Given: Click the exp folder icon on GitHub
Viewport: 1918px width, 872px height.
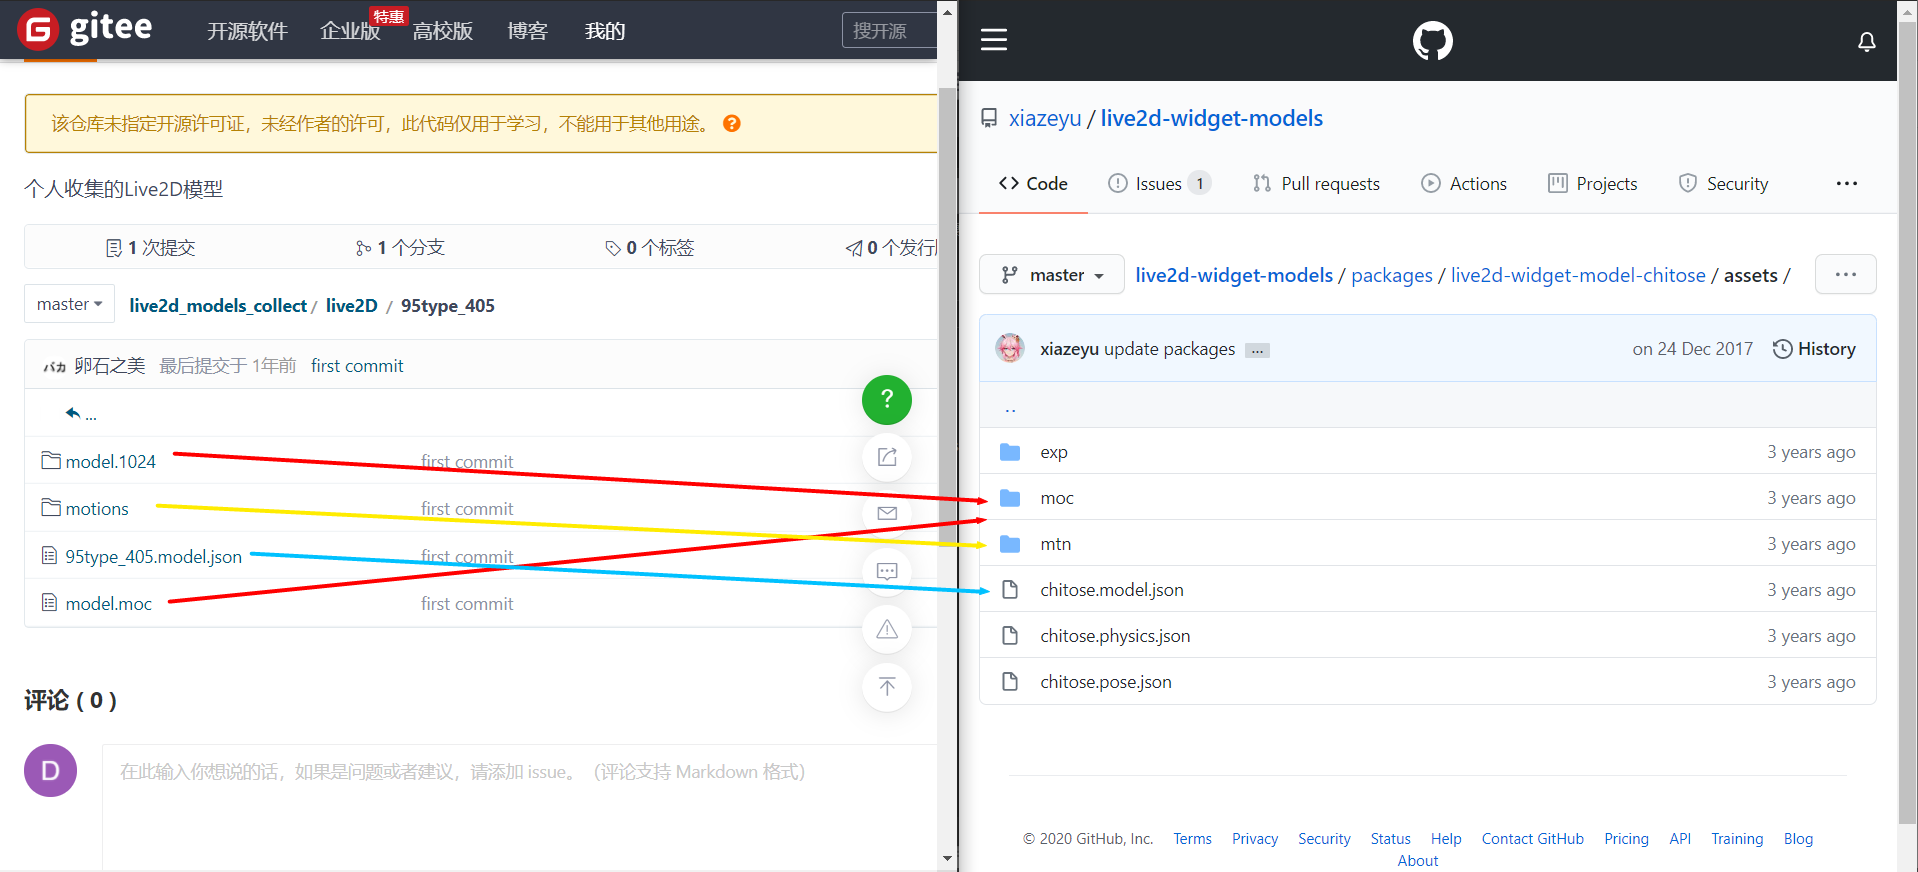Looking at the screenshot, I should [1010, 452].
